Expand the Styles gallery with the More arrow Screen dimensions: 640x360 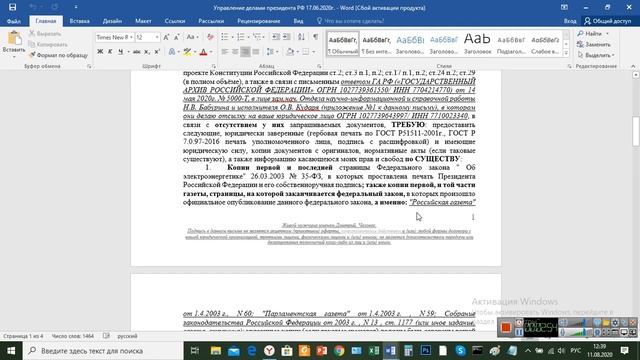(x=566, y=53)
